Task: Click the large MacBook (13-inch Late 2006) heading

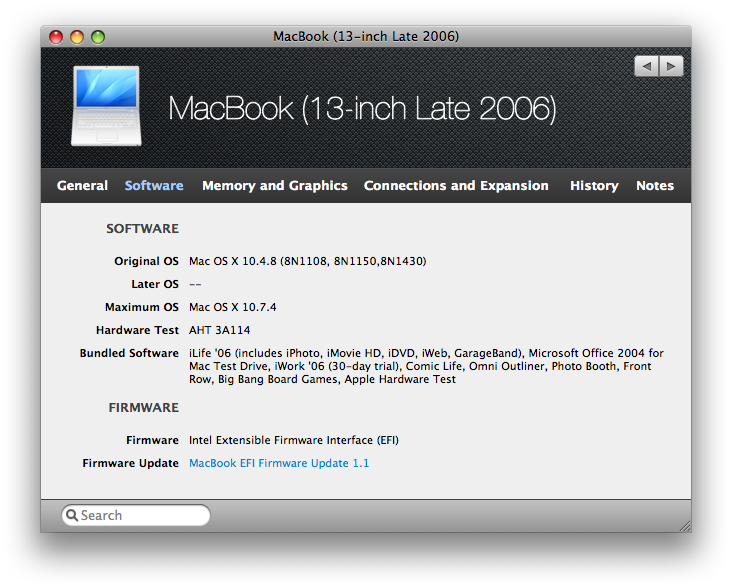Action: click(362, 109)
